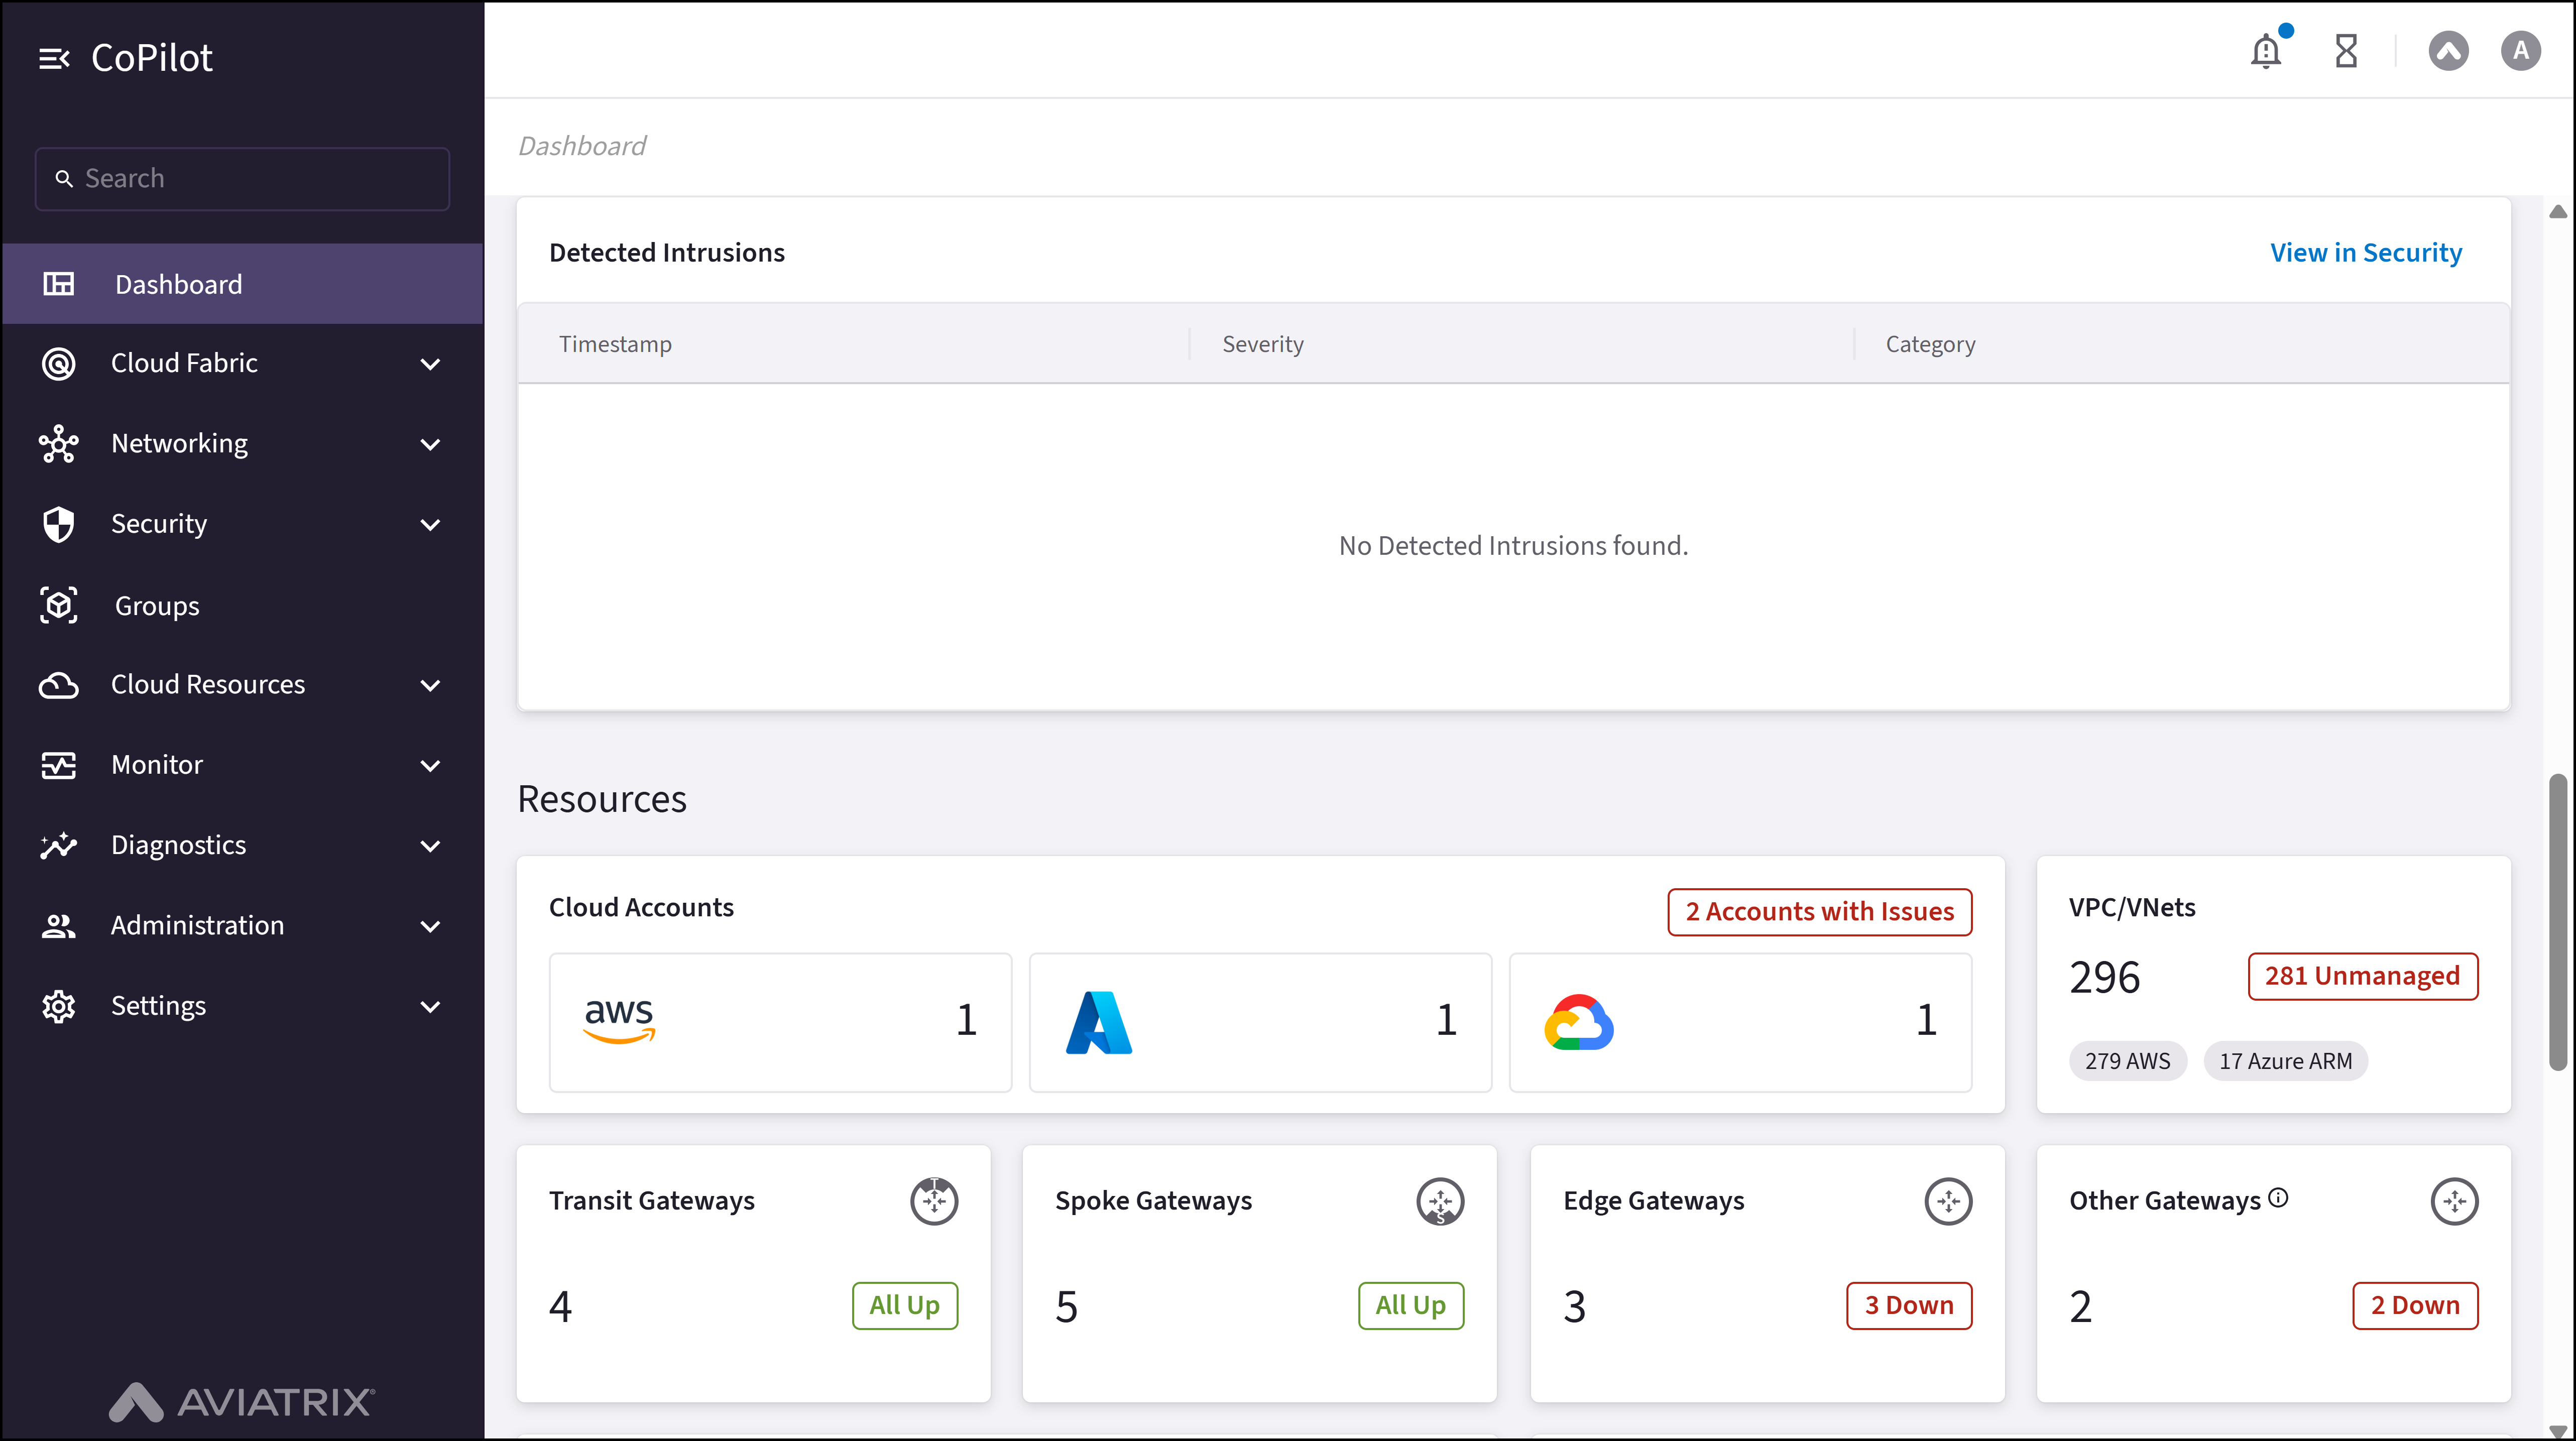Open recent tasks via the hourglass icon

(x=2346, y=50)
